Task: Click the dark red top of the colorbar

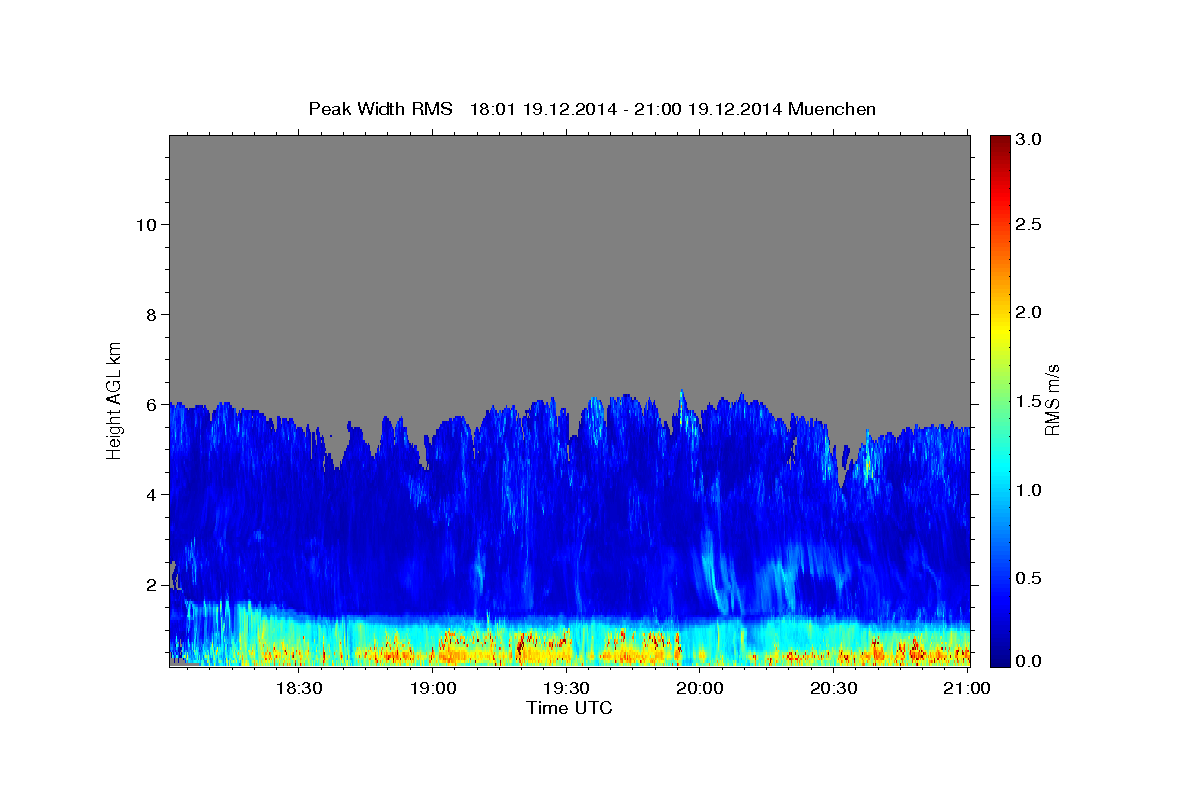Action: pyautogui.click(x=1000, y=145)
